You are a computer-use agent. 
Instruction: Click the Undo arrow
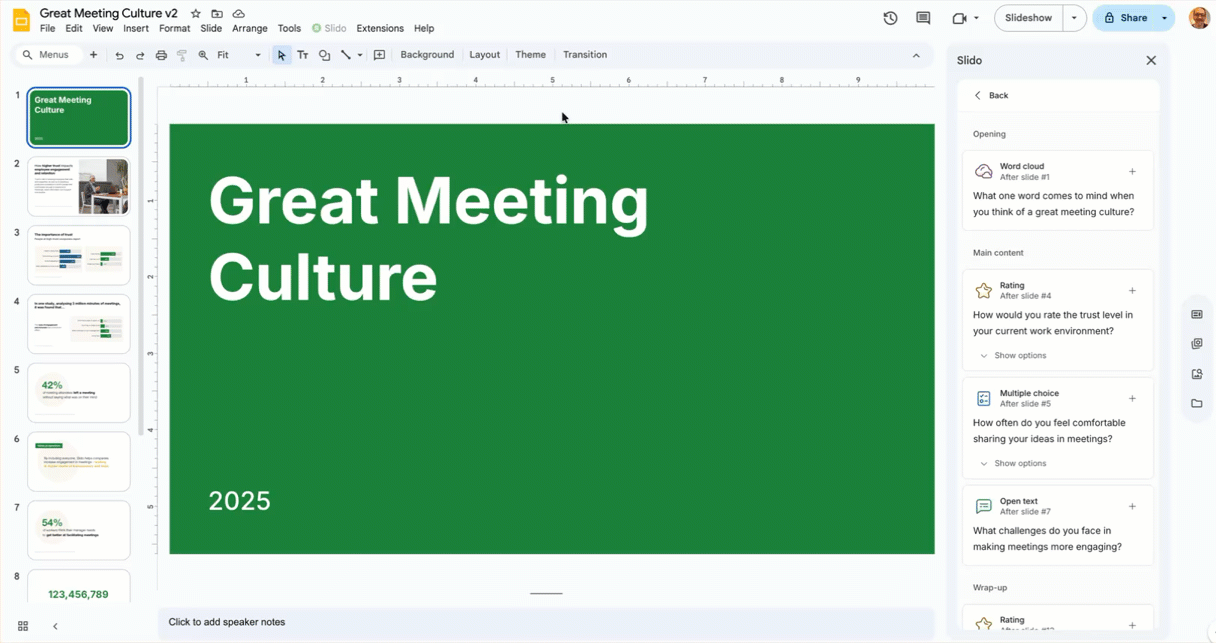point(119,55)
